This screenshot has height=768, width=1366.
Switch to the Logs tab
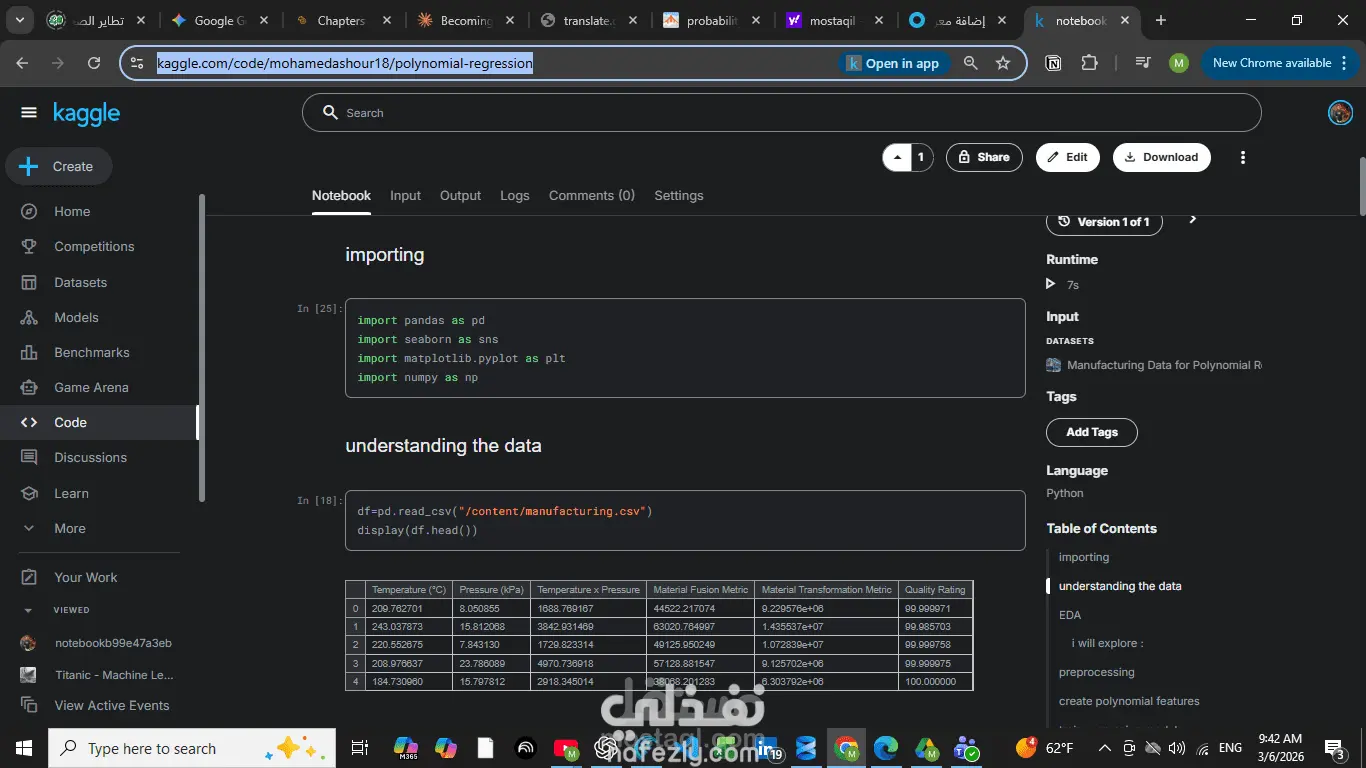tap(515, 196)
